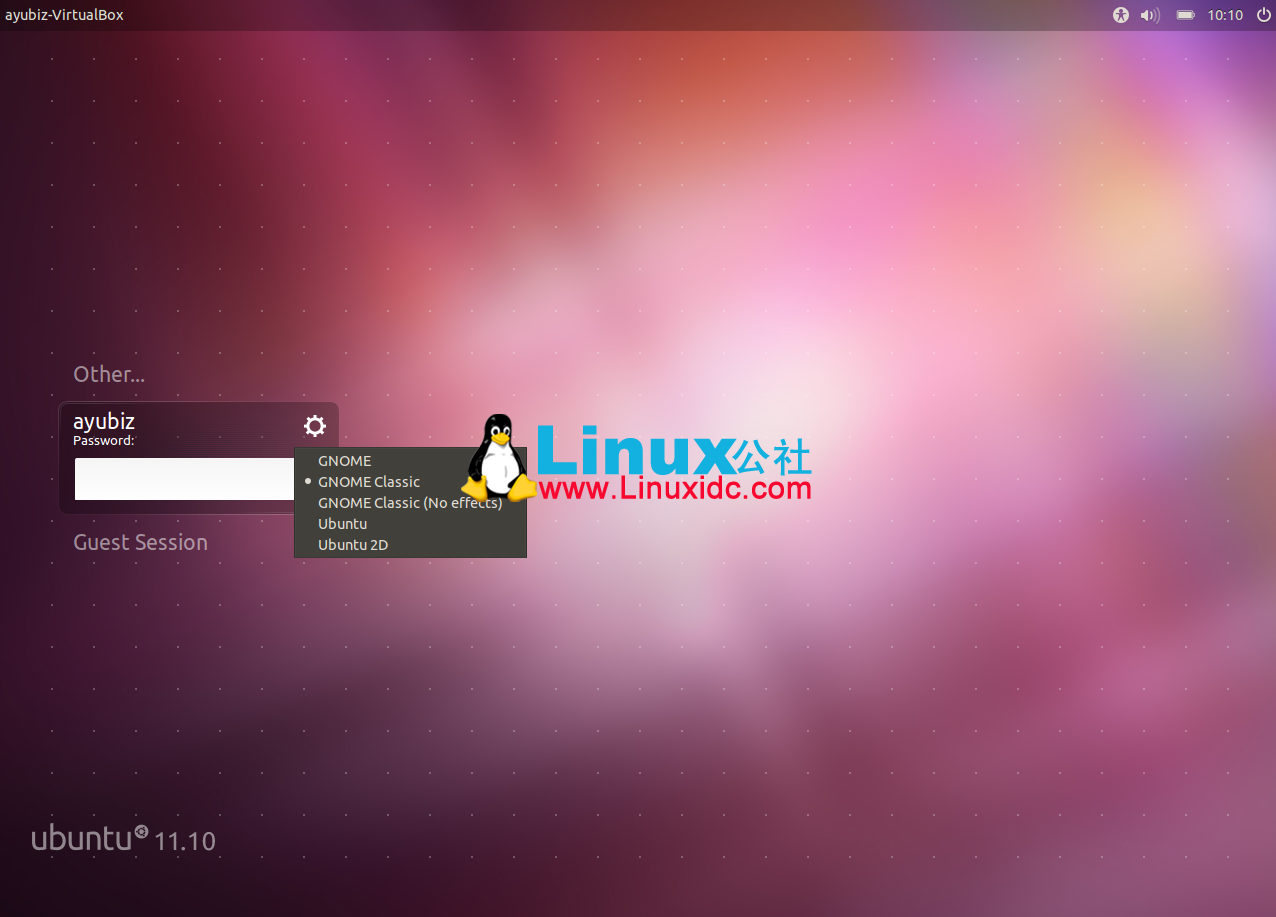Select GNOME Classic (No effects) menu entry
The image size is (1276, 917).
(410, 502)
